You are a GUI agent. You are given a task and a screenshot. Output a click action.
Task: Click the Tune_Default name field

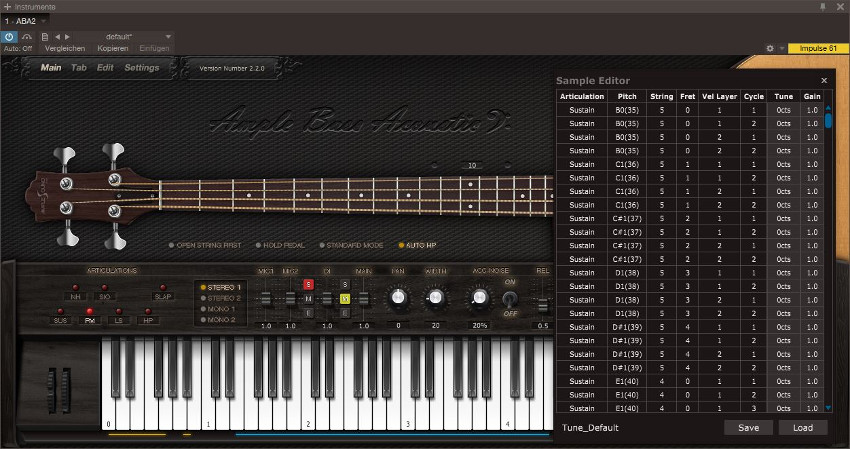point(590,428)
